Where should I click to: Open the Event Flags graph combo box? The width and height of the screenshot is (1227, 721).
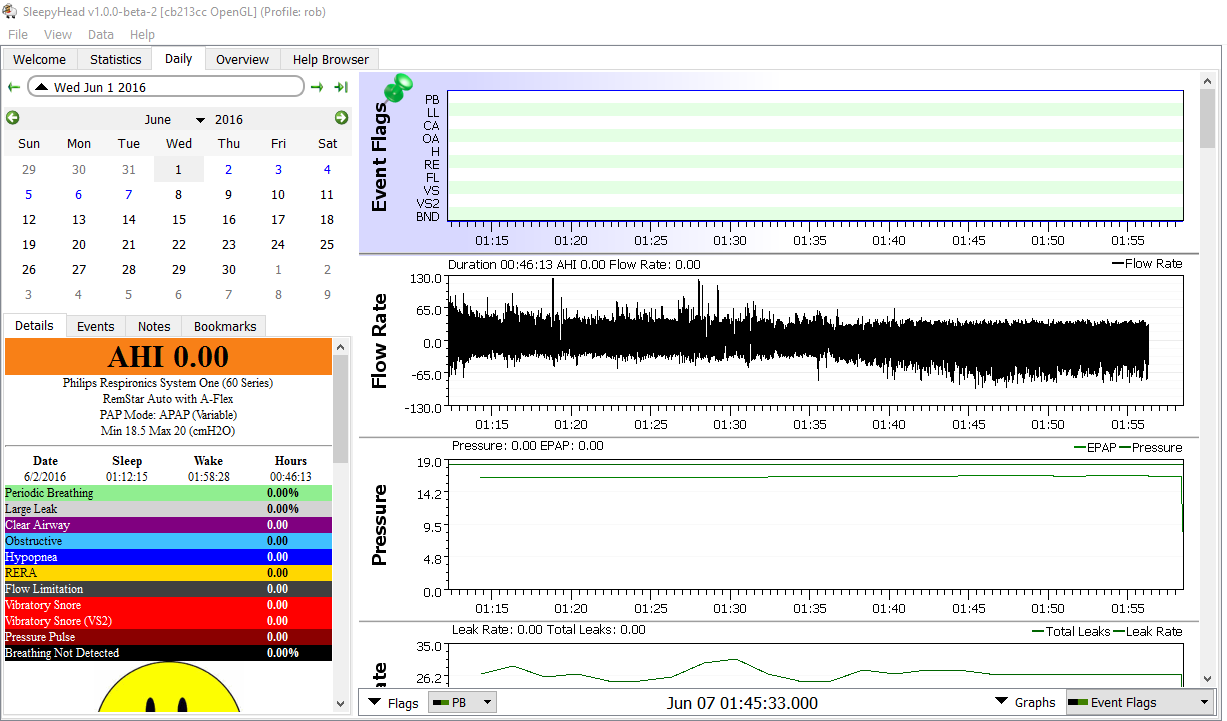coord(1139,703)
